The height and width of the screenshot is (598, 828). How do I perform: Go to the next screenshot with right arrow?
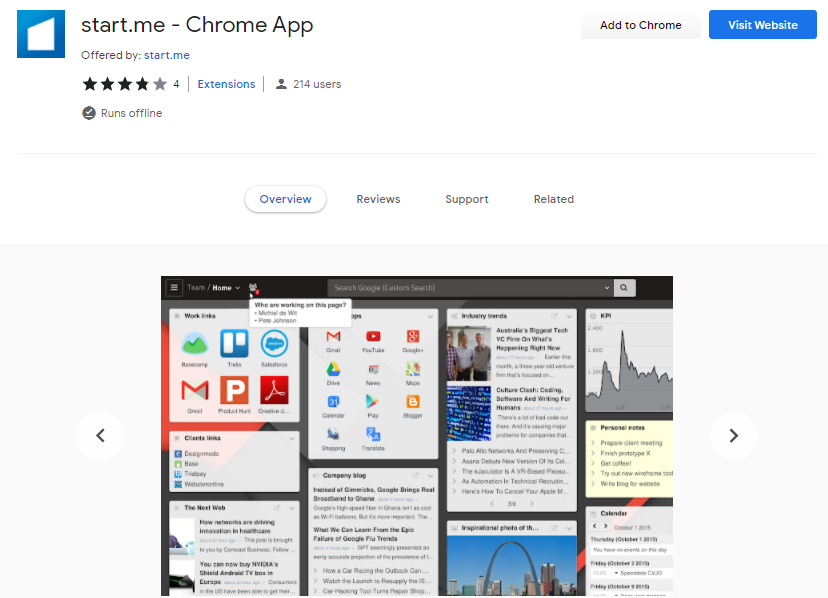pyautogui.click(x=733, y=436)
